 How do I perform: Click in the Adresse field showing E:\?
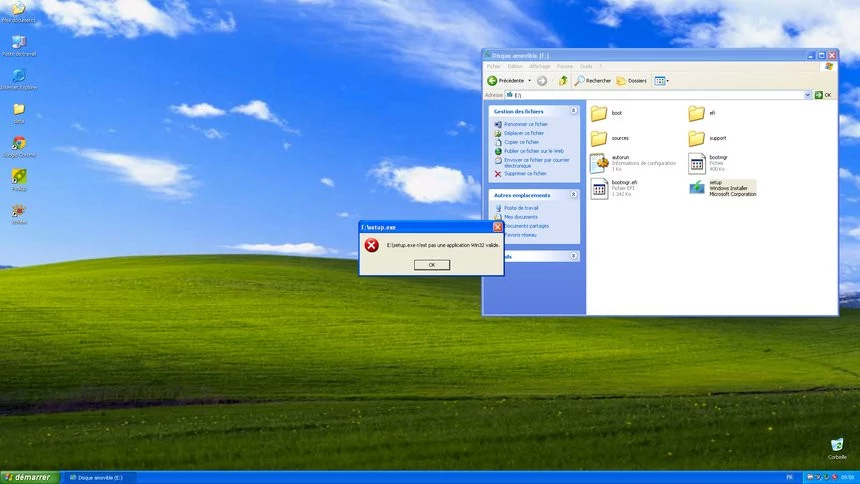654,95
